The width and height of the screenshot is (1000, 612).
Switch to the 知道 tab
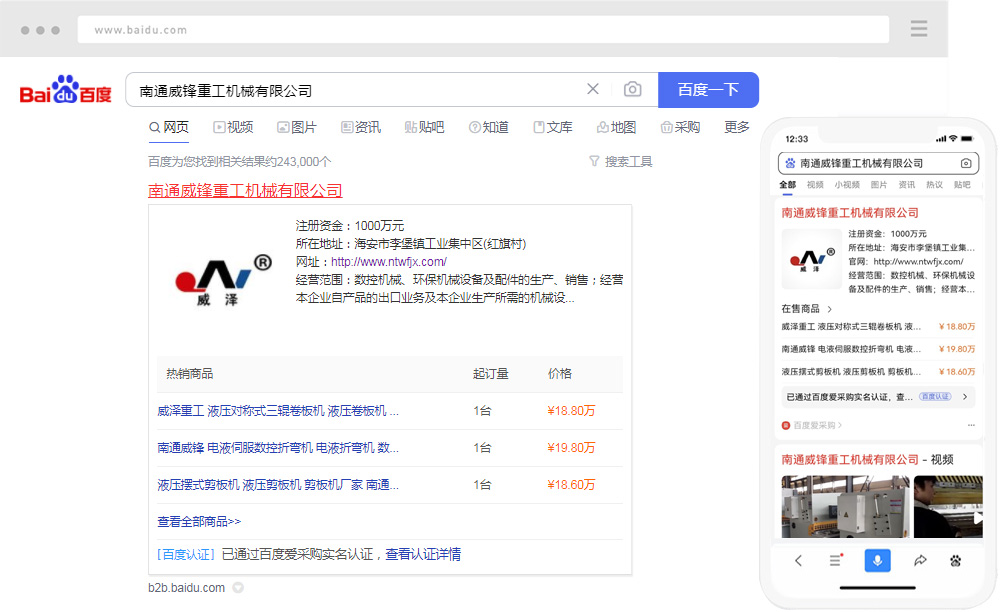[489, 128]
